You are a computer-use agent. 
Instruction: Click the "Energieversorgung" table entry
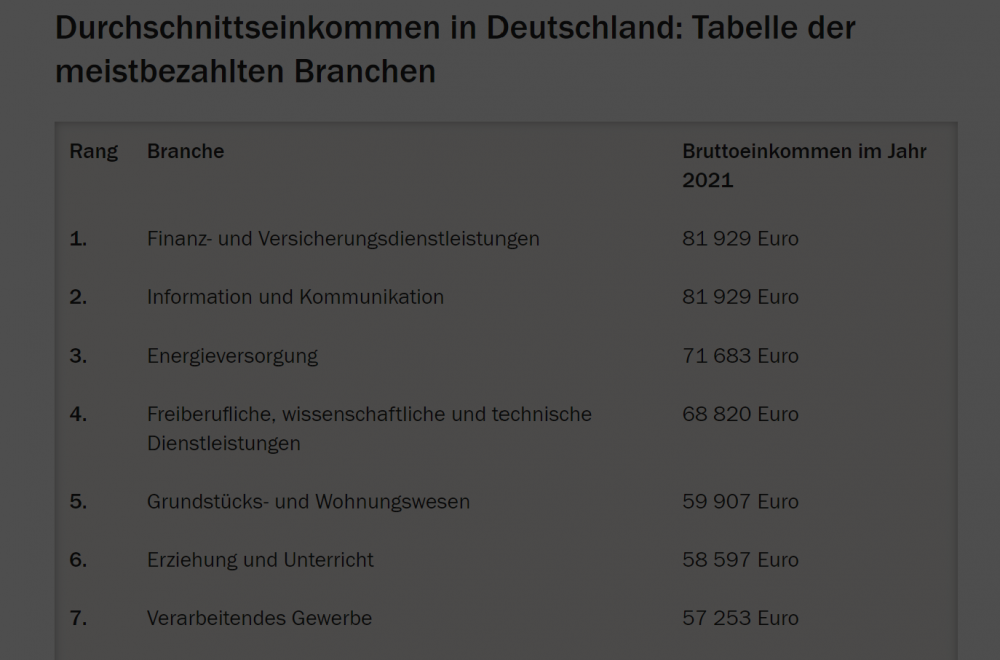coord(232,356)
